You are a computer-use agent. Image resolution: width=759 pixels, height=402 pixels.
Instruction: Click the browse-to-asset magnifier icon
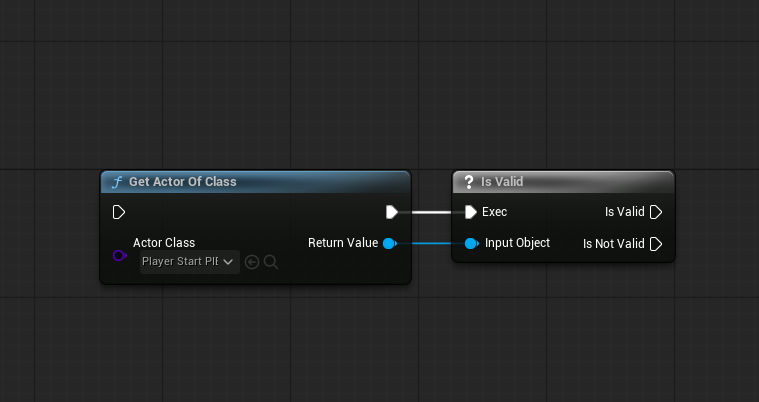tap(271, 262)
